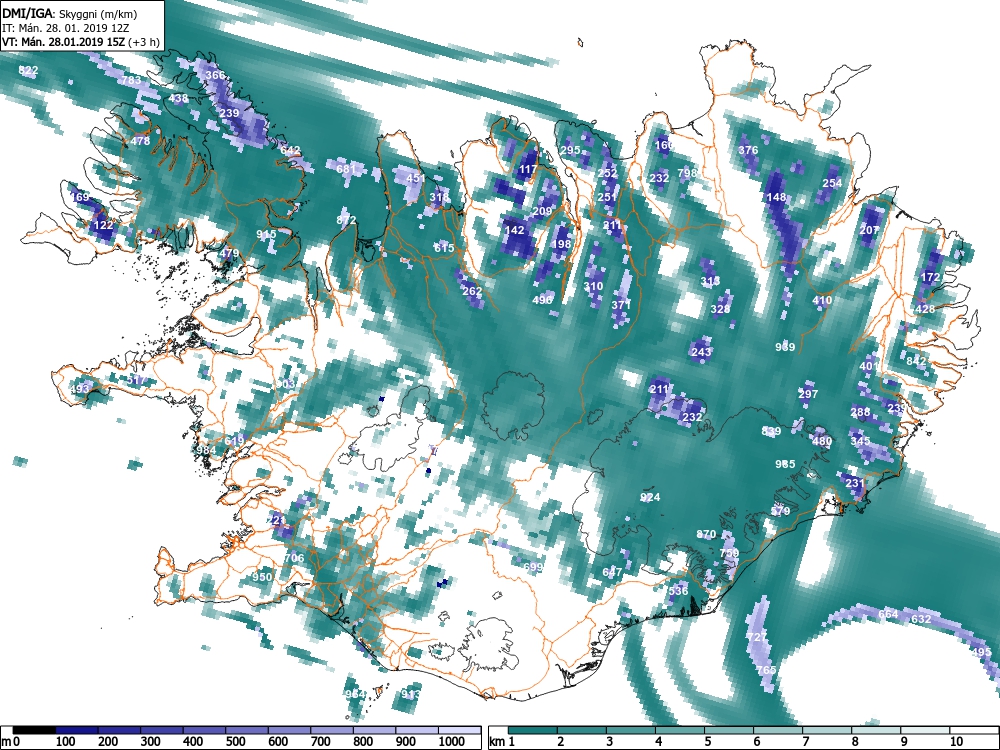Select the visibility value 148
Viewport: 1000px width, 750px height.
point(776,197)
